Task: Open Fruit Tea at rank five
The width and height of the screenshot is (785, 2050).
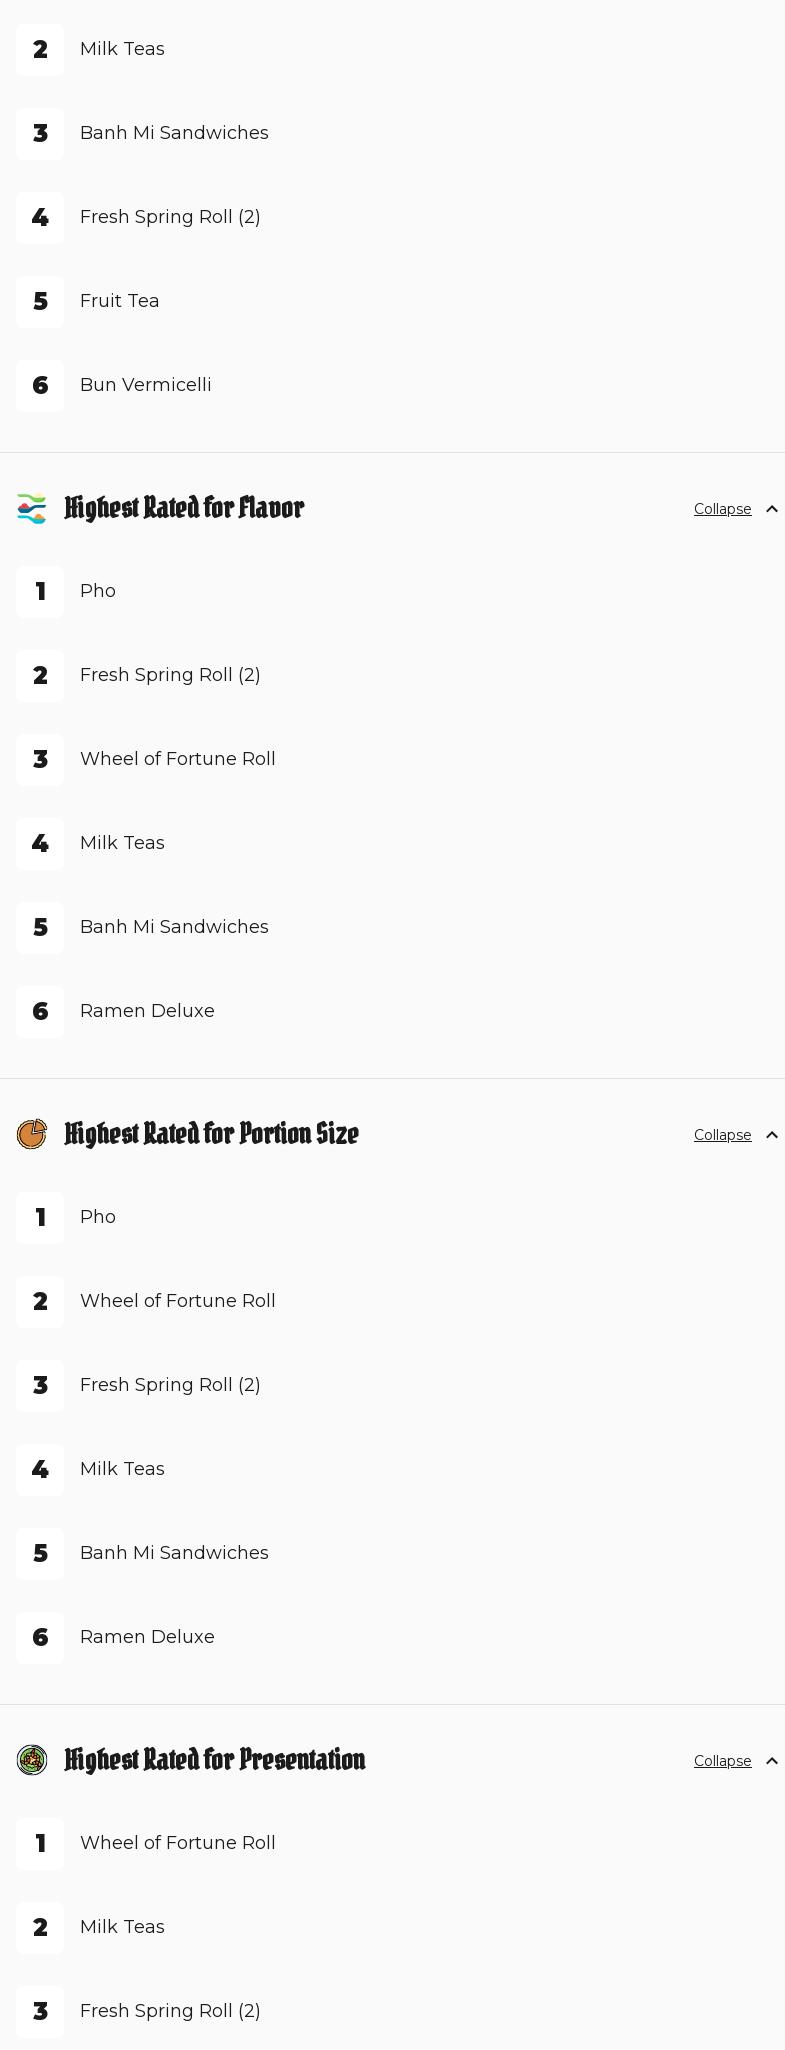Action: pos(119,301)
